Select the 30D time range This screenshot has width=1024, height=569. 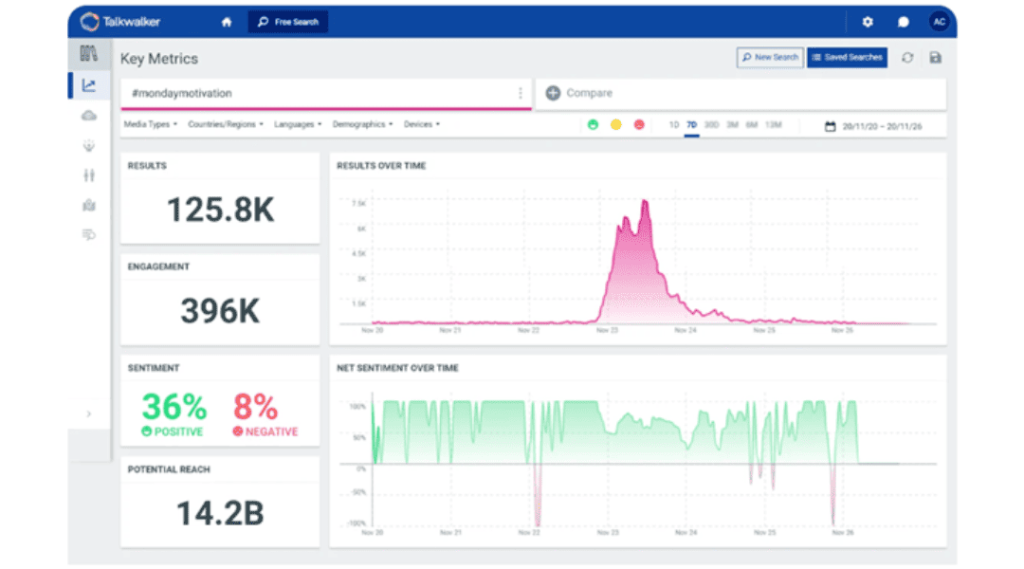coord(711,125)
